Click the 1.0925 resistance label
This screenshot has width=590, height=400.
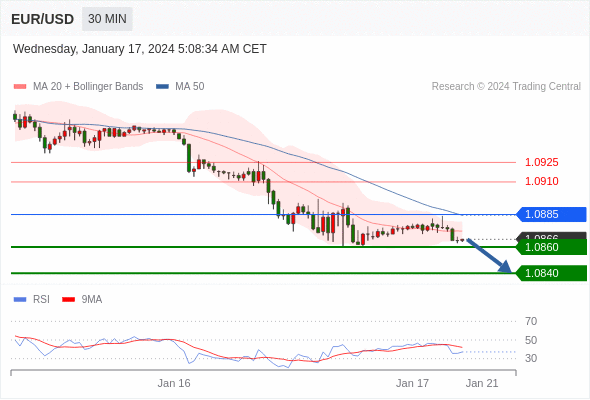tap(541, 163)
